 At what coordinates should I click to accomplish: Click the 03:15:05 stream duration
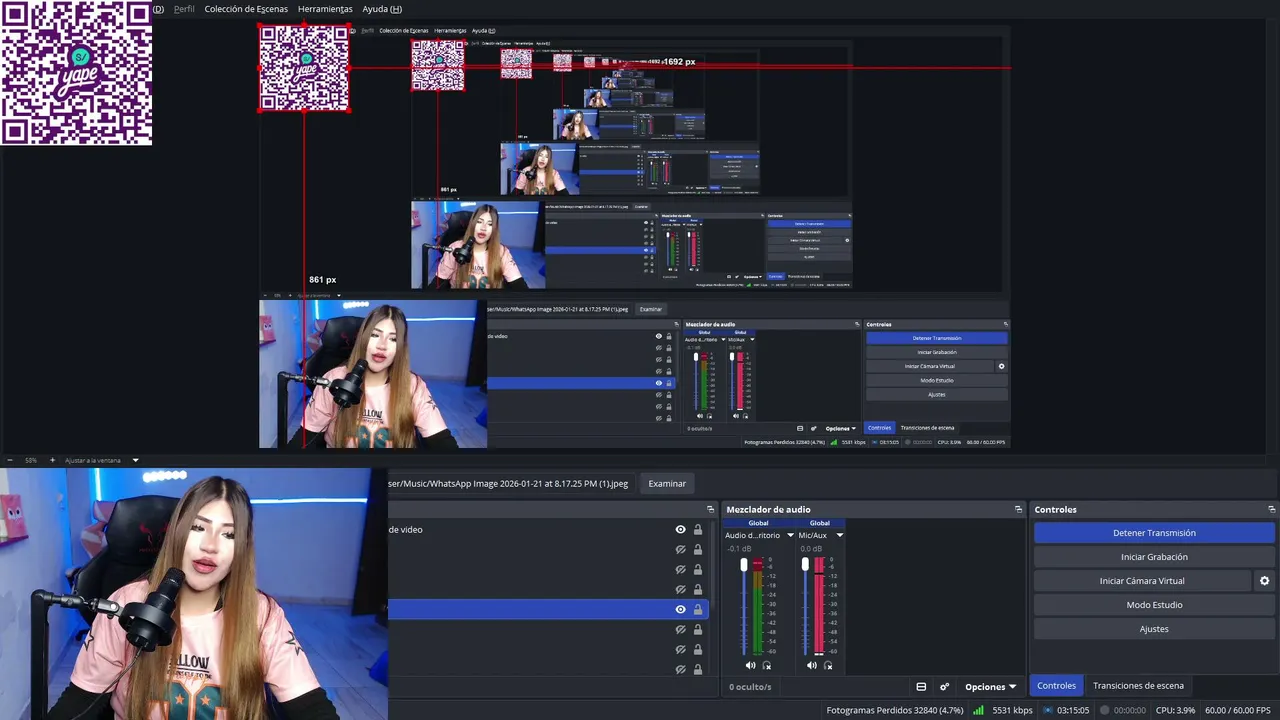(1073, 710)
